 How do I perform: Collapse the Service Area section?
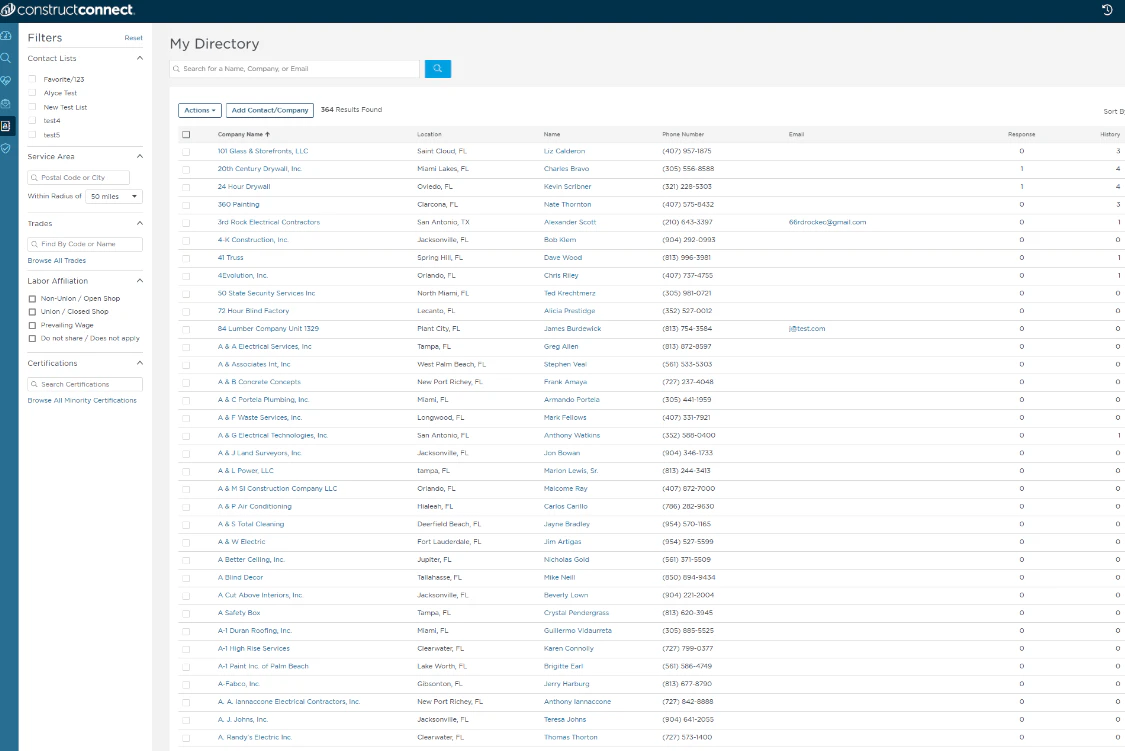tap(138, 156)
